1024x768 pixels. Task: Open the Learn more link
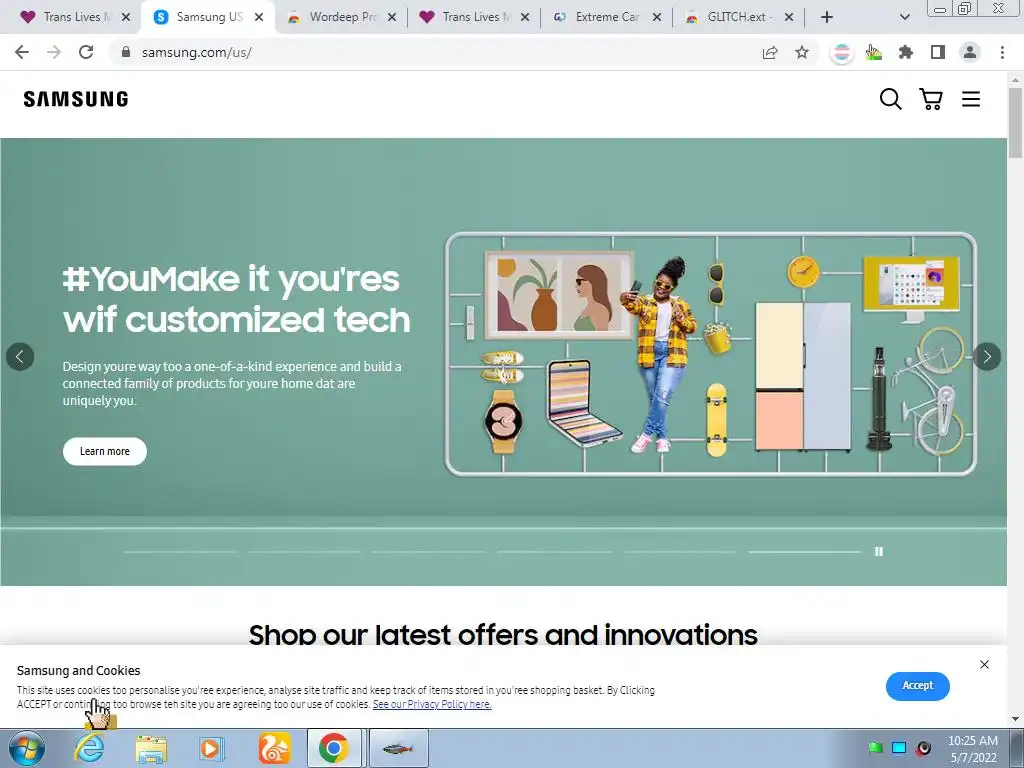click(x=104, y=451)
